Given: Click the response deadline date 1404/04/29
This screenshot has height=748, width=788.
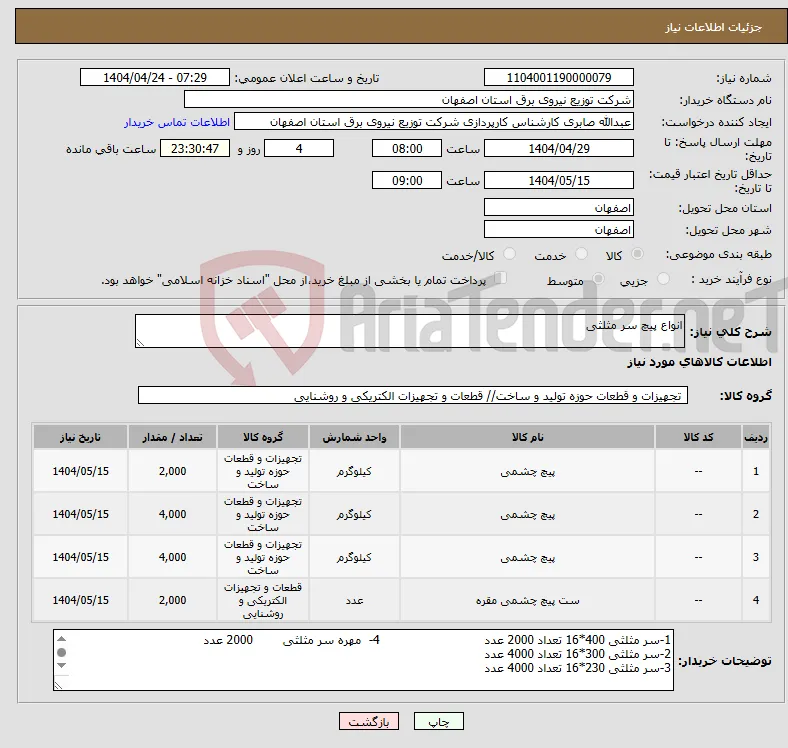Looking at the screenshot, I should (x=558, y=148).
